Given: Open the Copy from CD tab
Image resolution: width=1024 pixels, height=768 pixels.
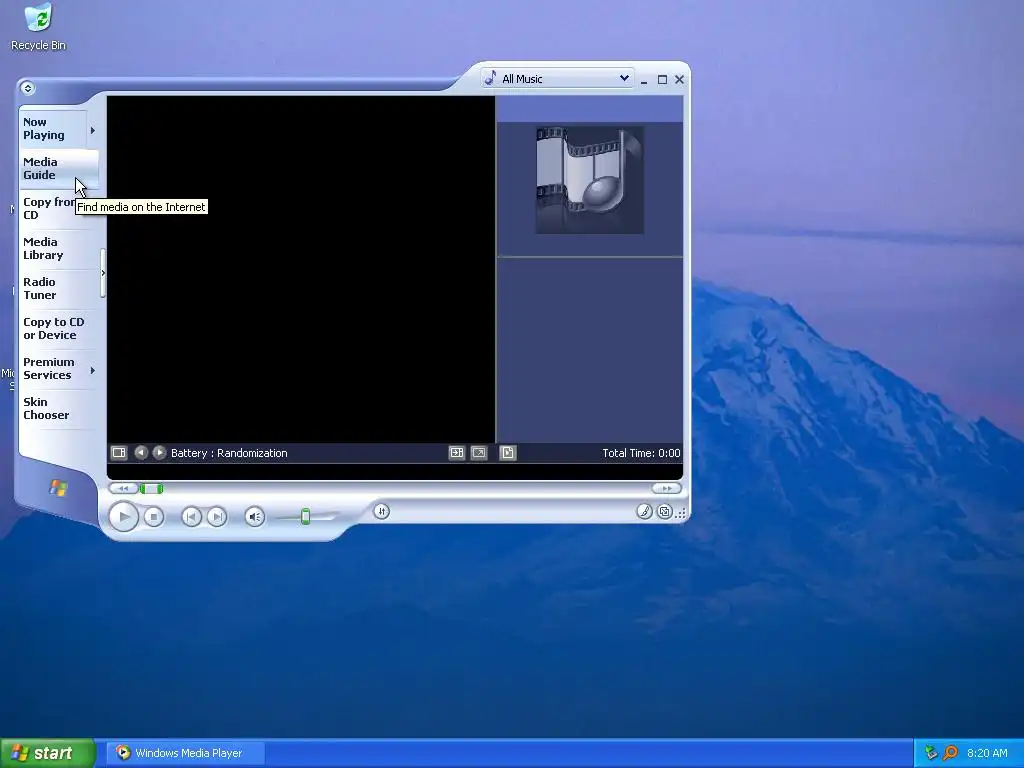Looking at the screenshot, I should pyautogui.click(x=59, y=208).
